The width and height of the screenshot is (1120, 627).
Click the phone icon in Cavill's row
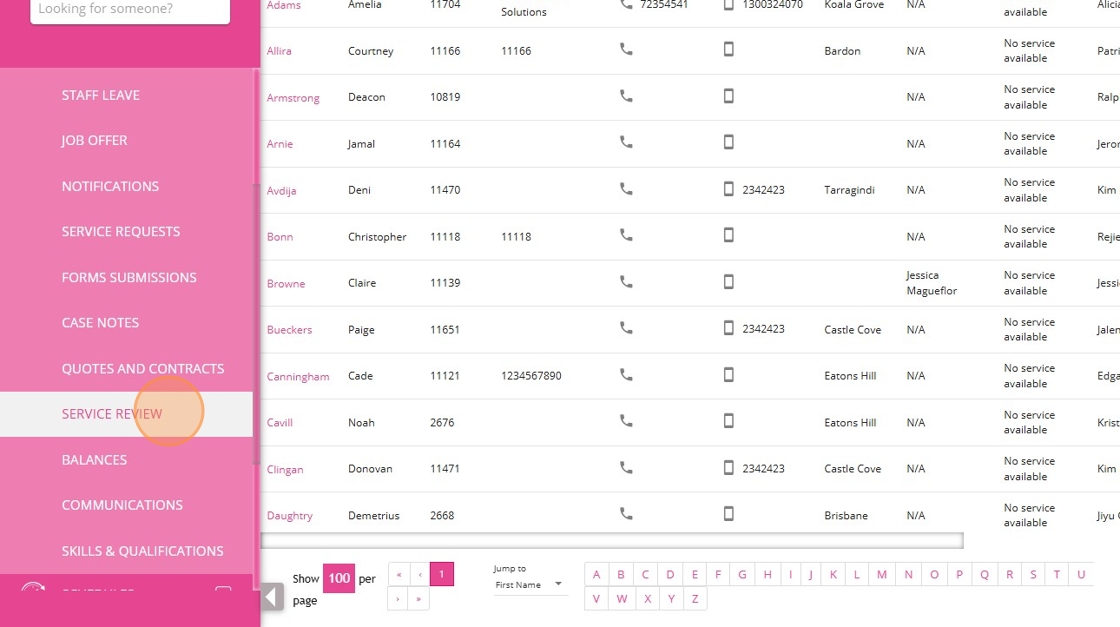click(626, 421)
